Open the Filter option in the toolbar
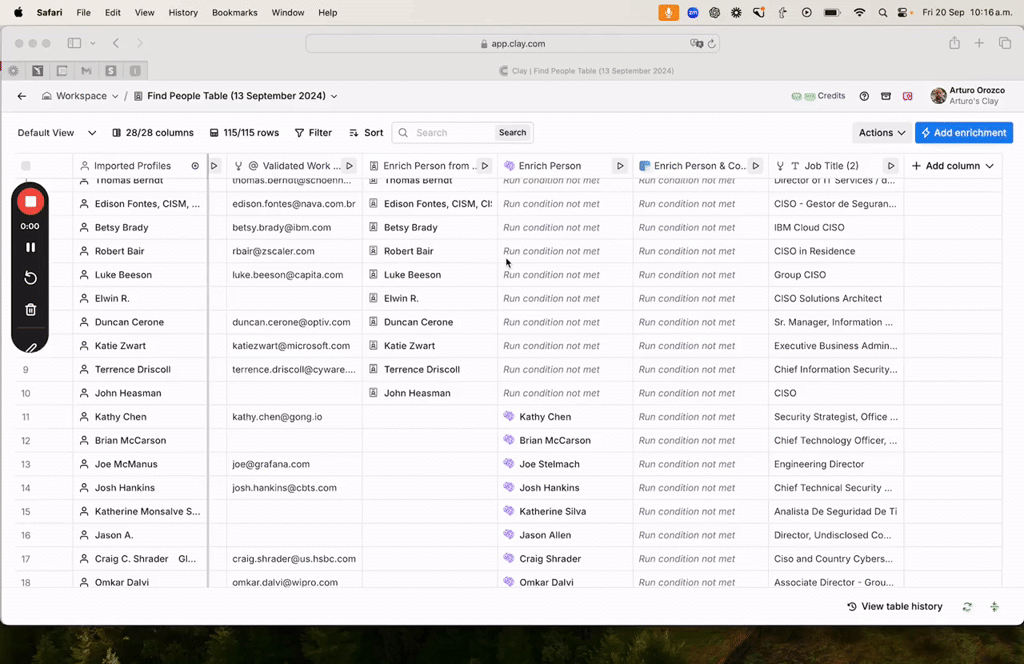Screen dimensions: 1024x664 [x=313, y=133]
